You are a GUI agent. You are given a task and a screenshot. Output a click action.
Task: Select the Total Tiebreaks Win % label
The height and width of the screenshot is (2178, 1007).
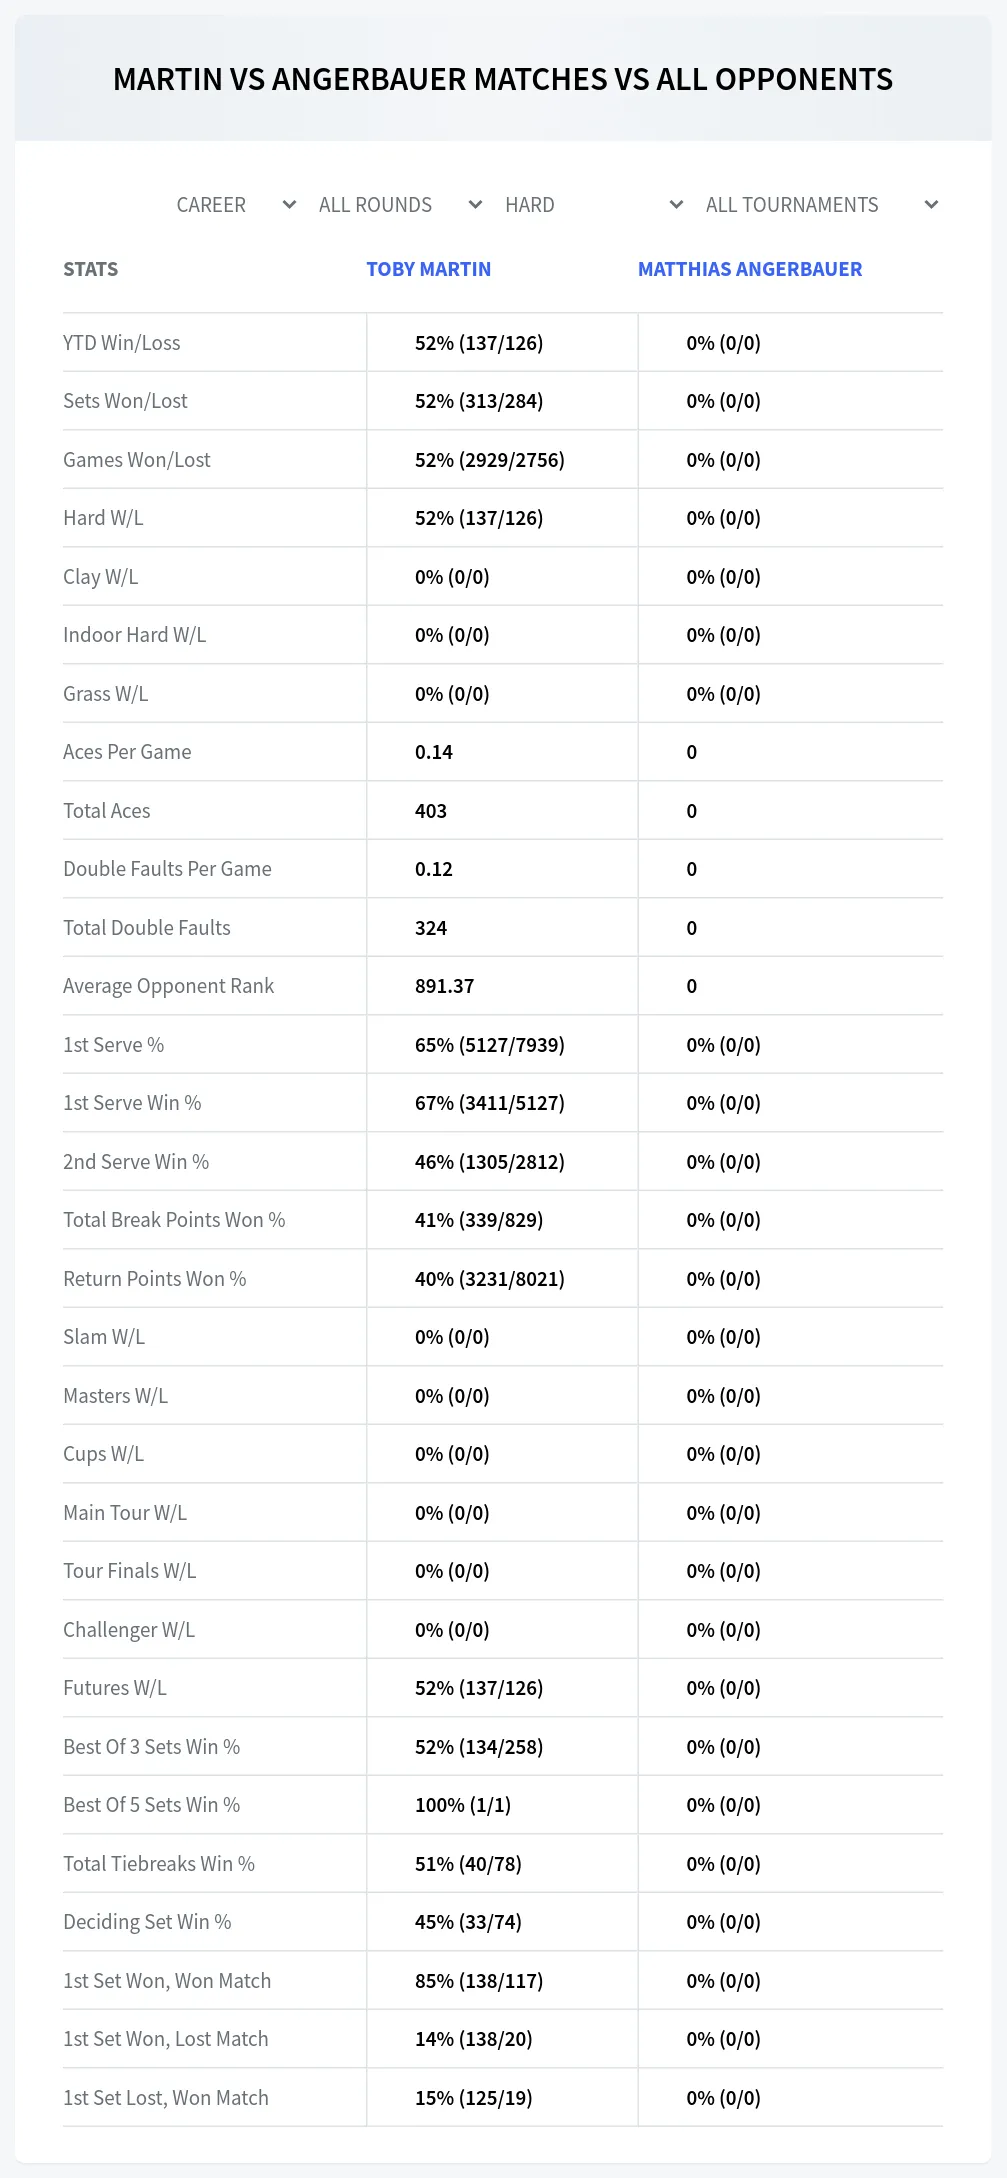click(159, 1864)
